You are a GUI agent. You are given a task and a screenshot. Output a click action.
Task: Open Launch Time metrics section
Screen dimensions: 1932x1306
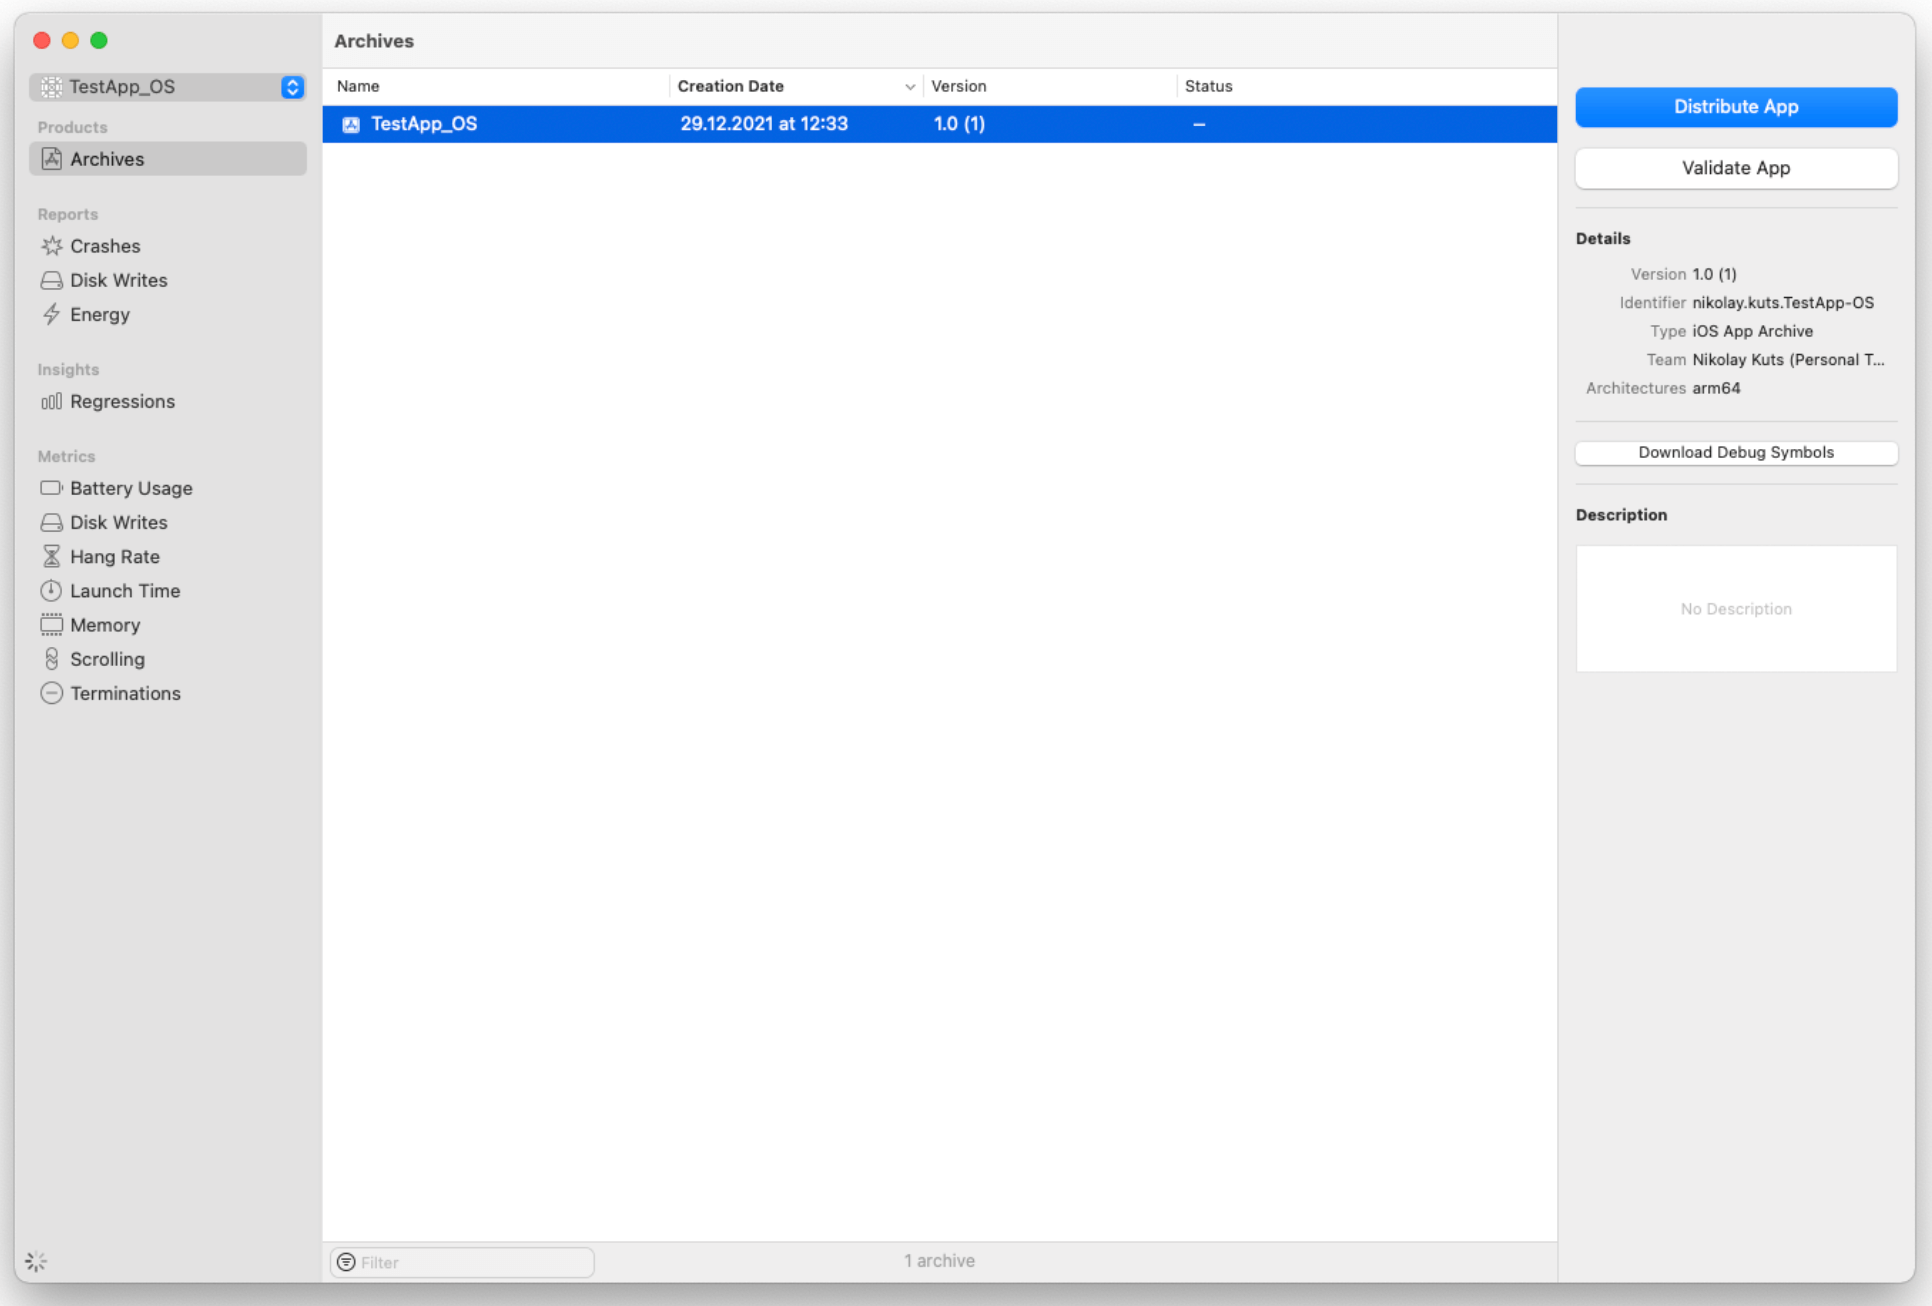pos(124,590)
